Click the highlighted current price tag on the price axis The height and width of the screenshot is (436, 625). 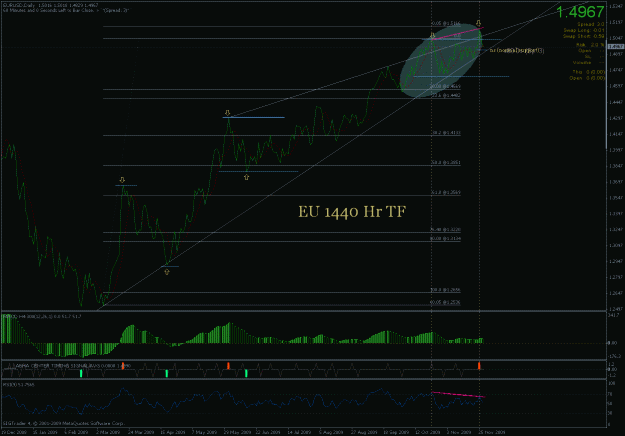615,47
